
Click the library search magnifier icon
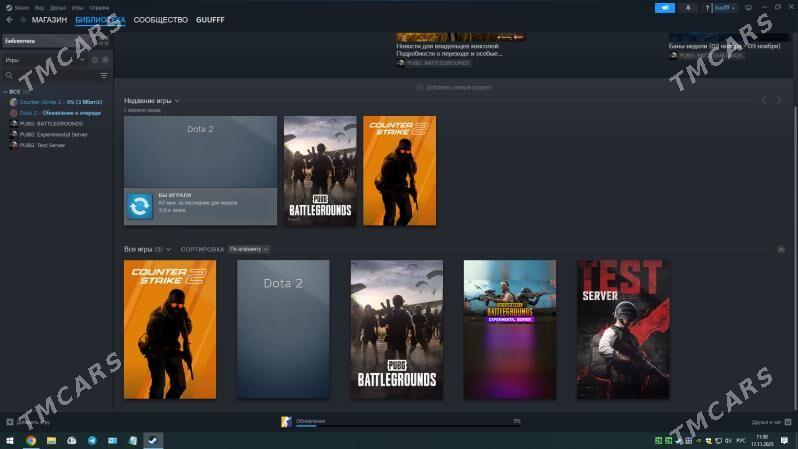tap(9, 75)
